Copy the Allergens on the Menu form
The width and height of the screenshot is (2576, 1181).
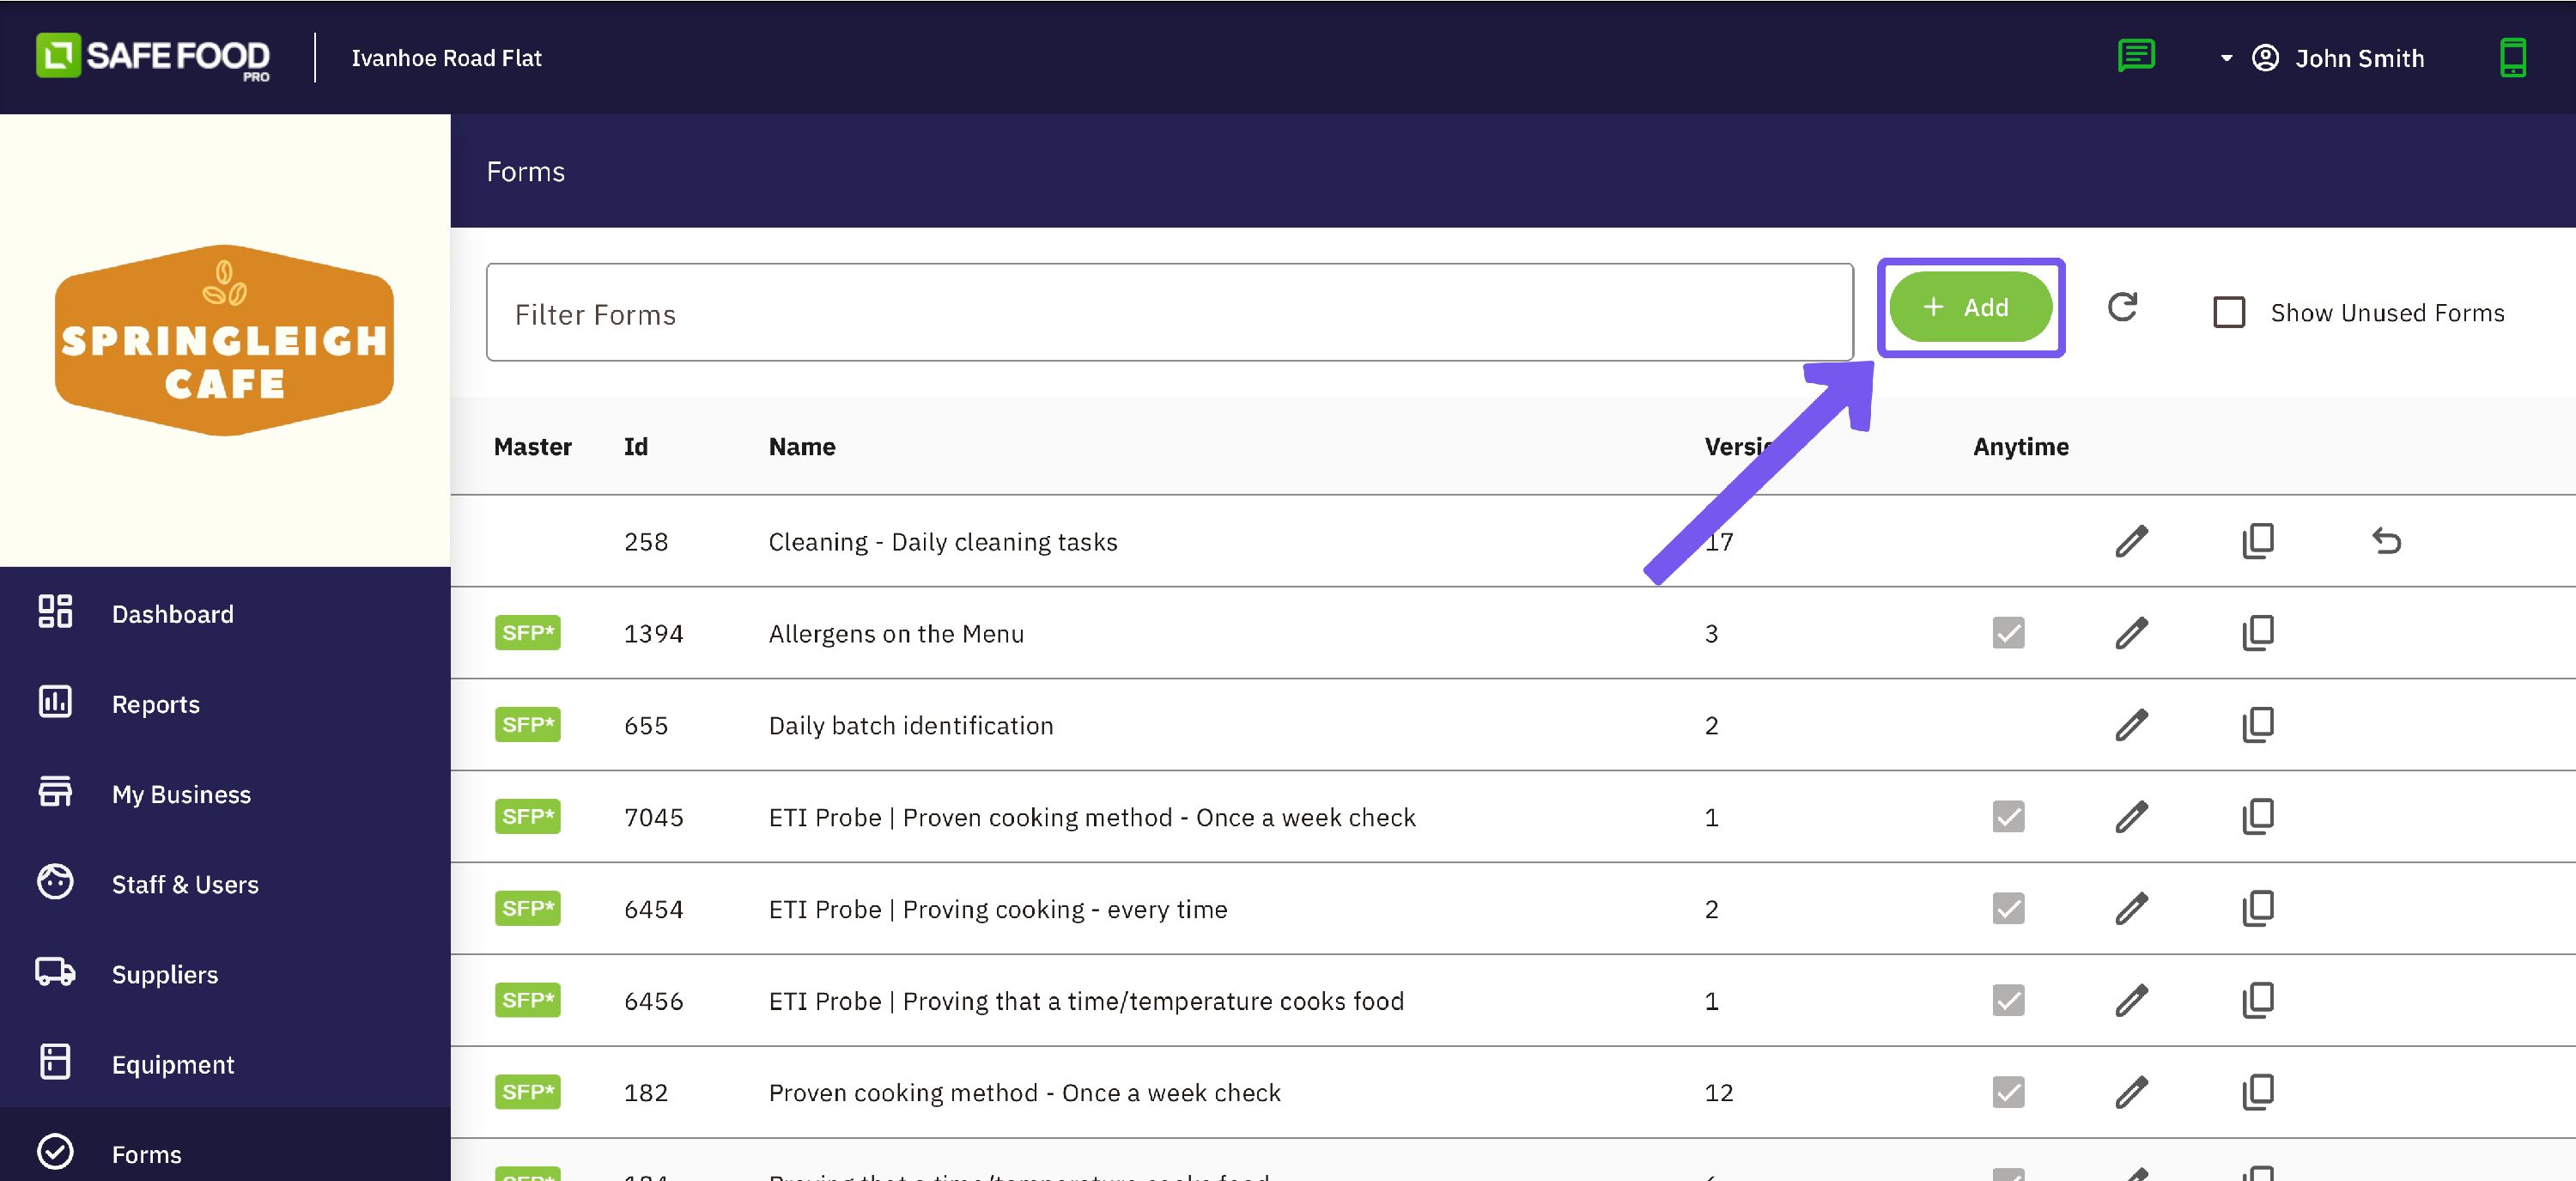click(2257, 633)
